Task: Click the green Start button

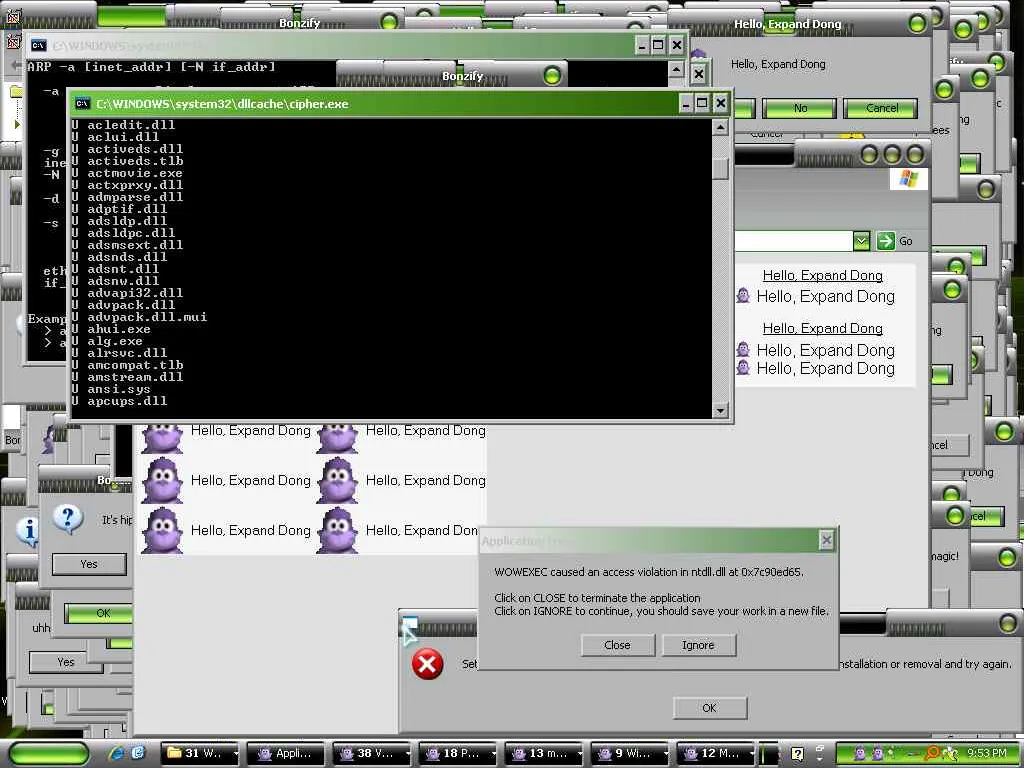Action: (x=49, y=754)
